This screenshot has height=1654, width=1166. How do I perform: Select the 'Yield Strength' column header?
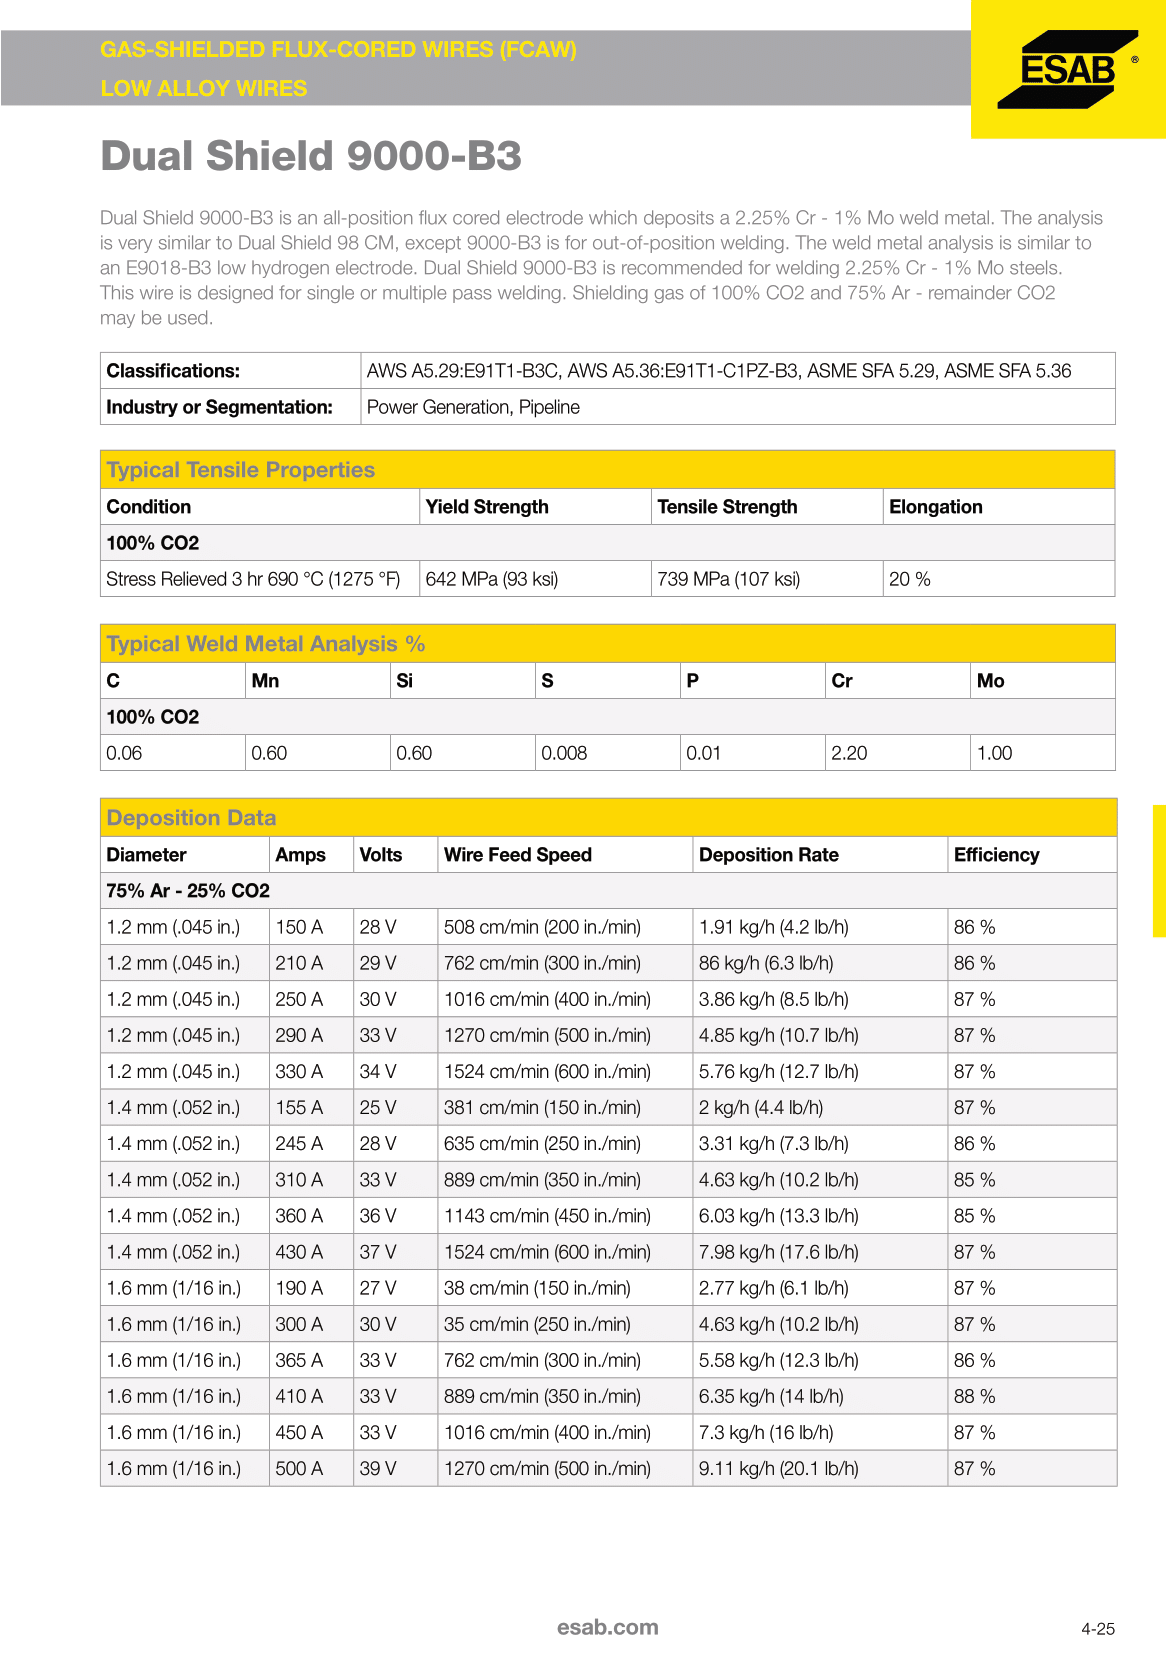[x=535, y=507]
